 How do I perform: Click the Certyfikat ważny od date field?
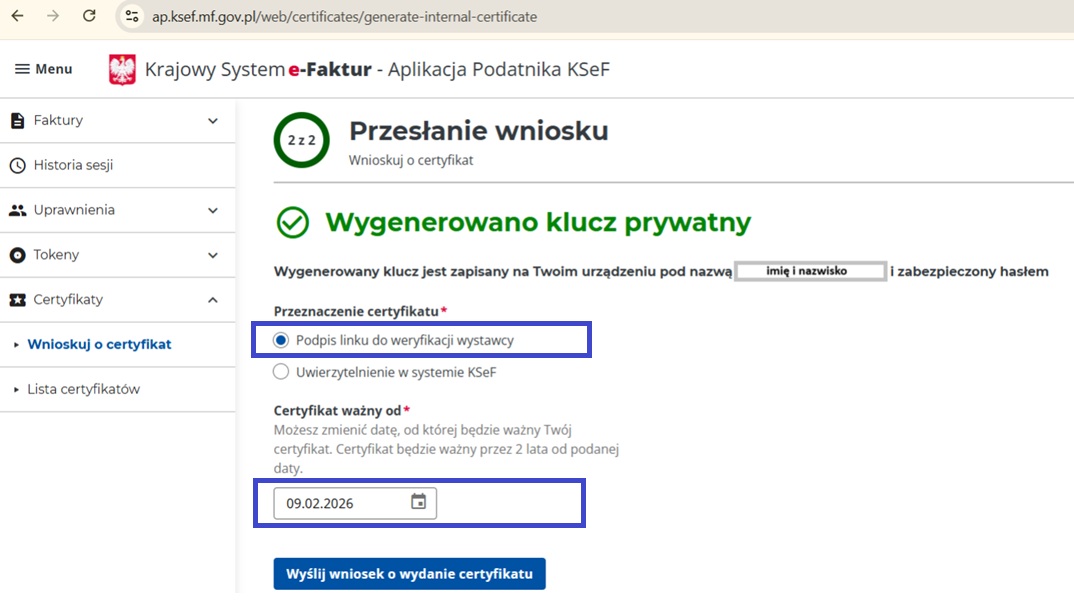click(340, 503)
